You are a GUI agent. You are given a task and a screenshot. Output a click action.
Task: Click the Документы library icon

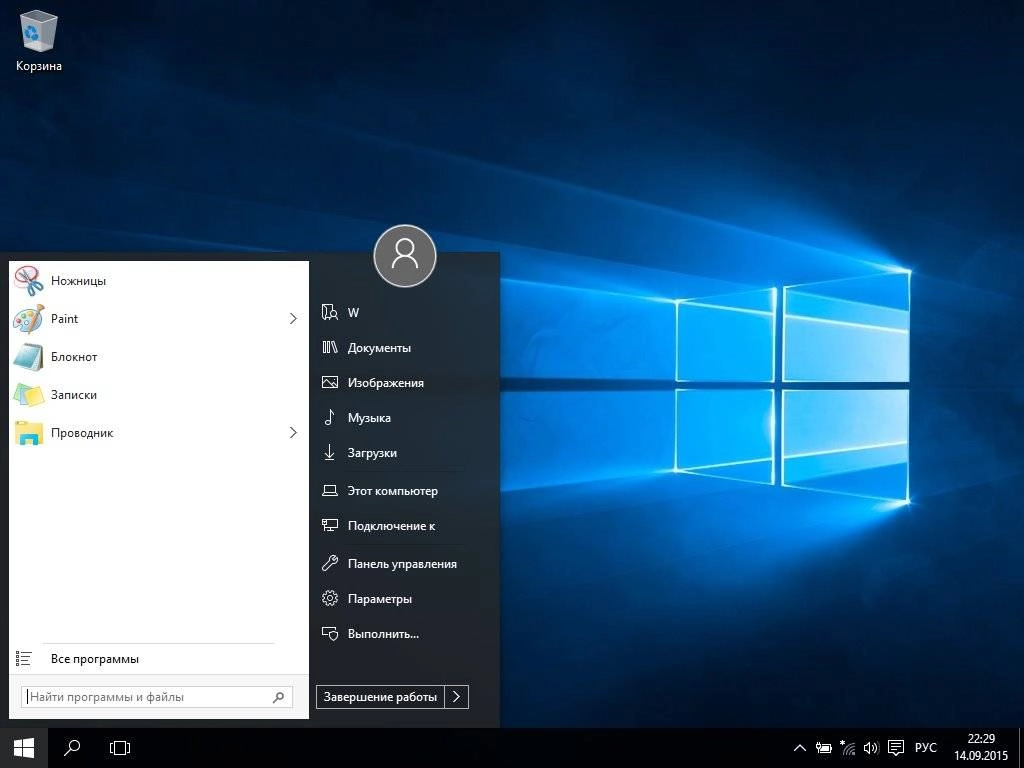point(330,347)
